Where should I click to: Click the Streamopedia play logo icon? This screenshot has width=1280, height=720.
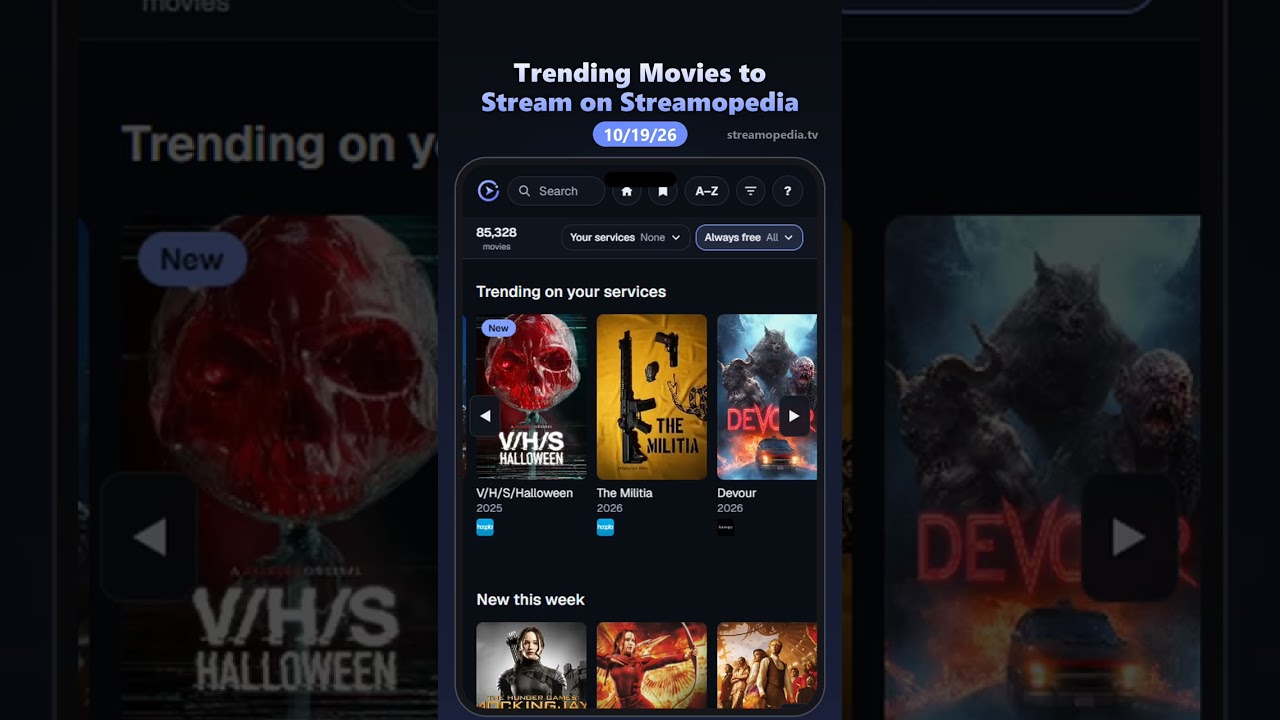(x=488, y=191)
